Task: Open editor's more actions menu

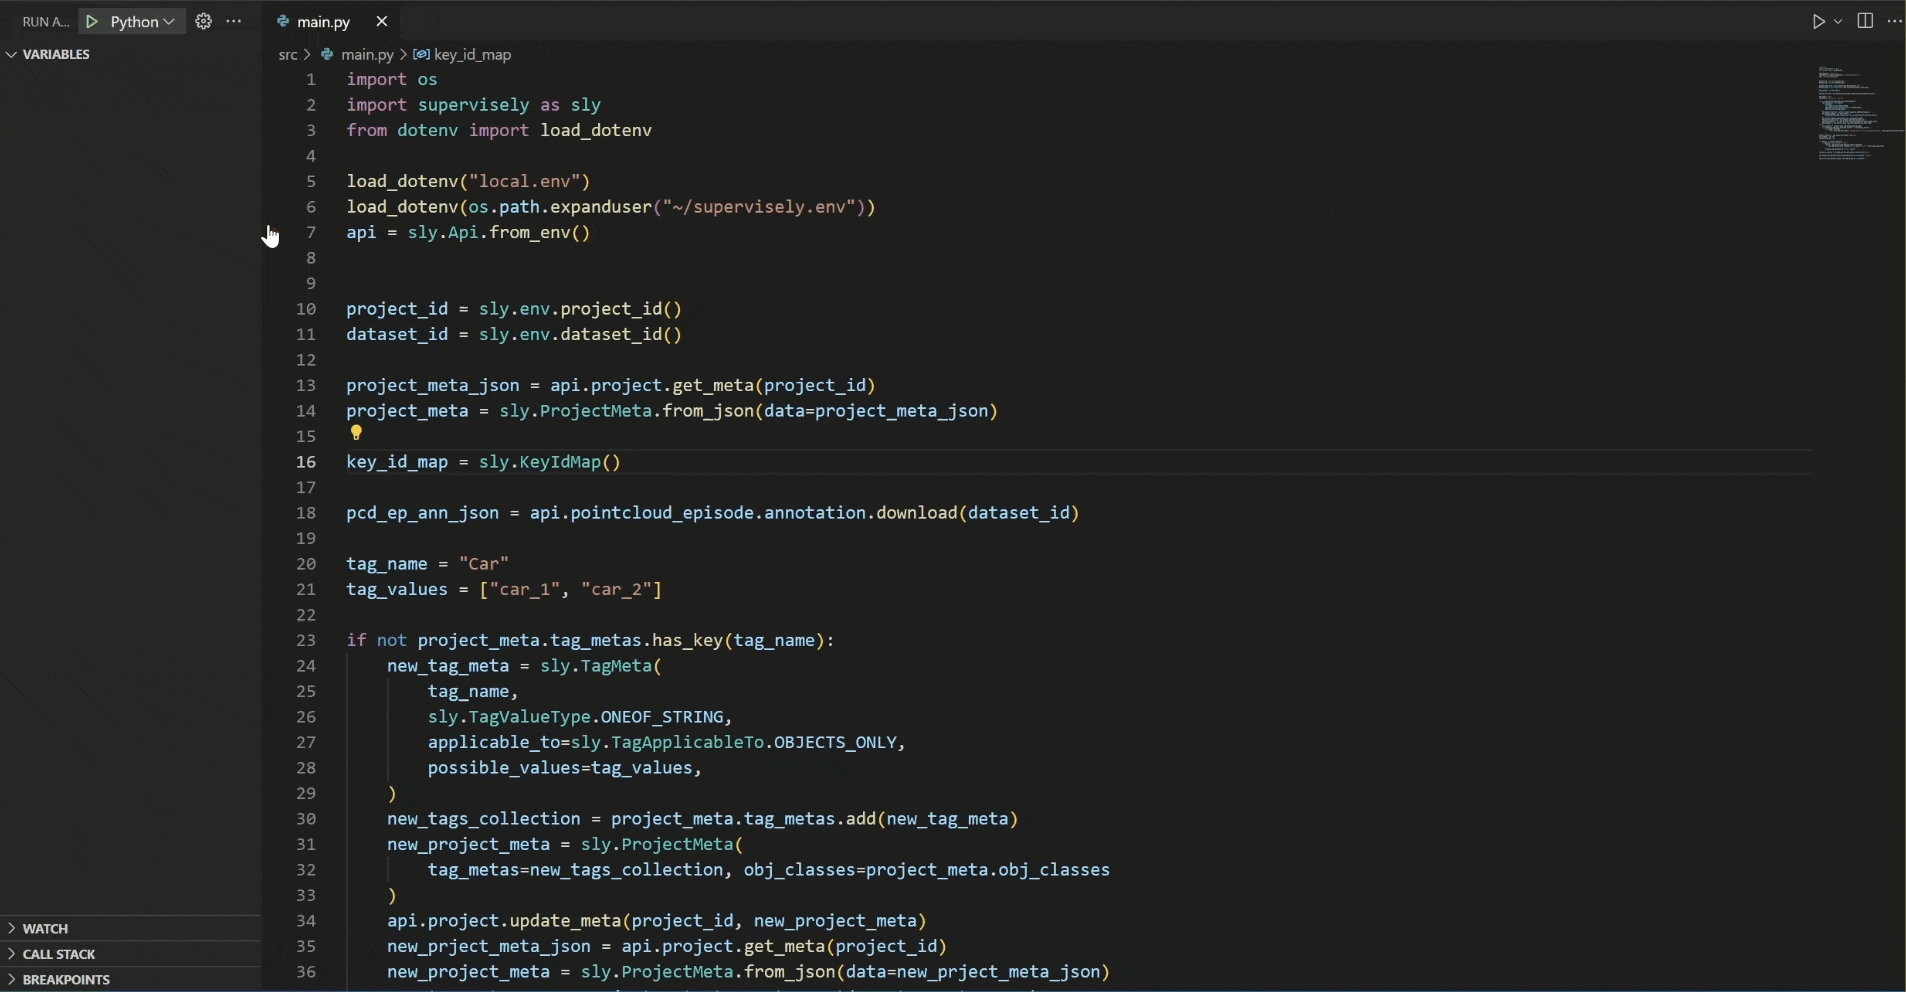Action: 1895,22
